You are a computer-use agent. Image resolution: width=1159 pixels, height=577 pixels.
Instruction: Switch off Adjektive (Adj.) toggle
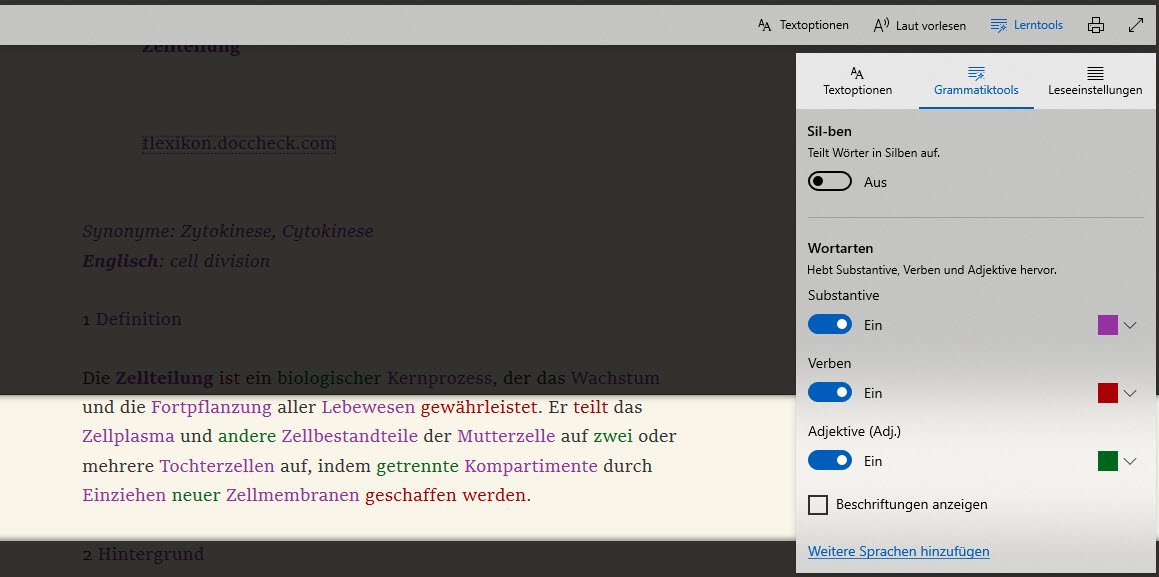pos(829,461)
